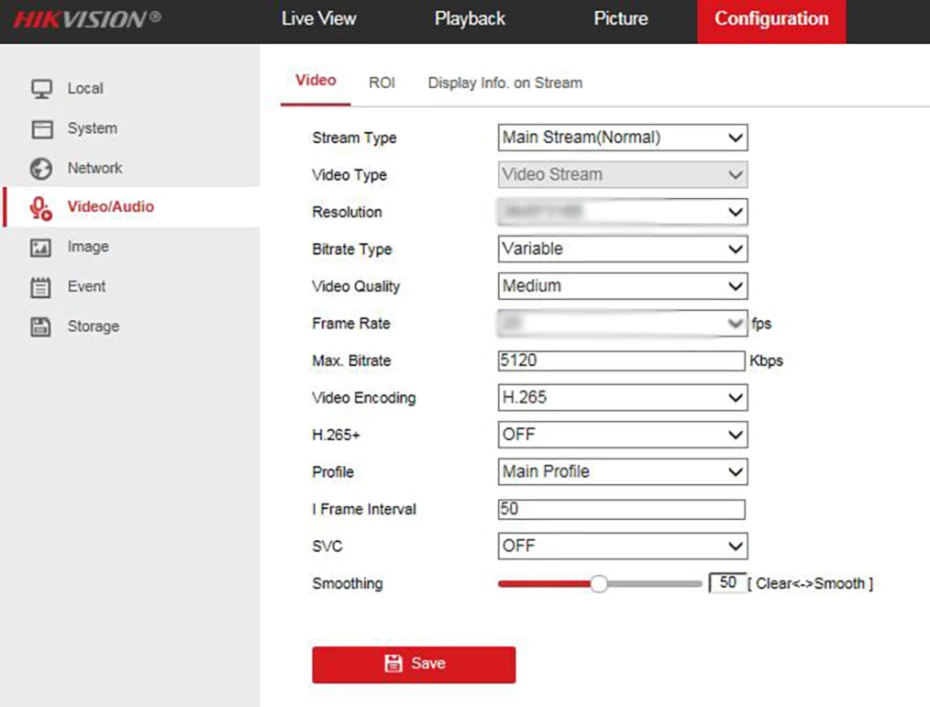Click the I Frame Interval label

(x=364, y=509)
